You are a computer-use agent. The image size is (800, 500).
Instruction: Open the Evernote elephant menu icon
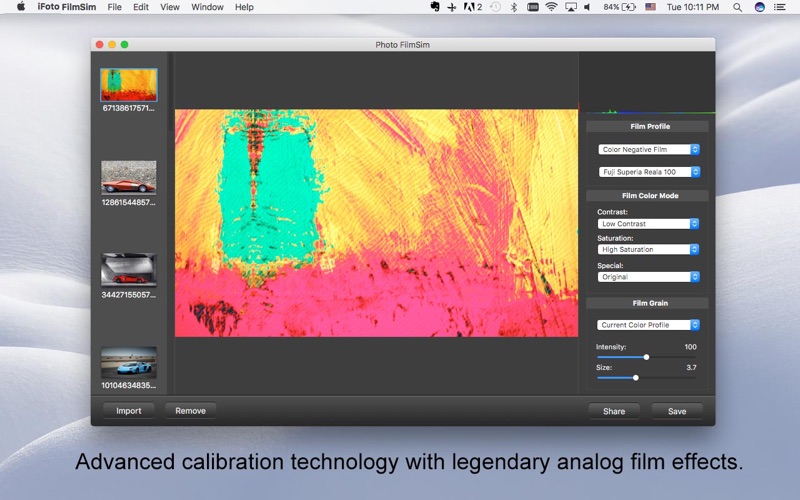pyautogui.click(x=435, y=7)
